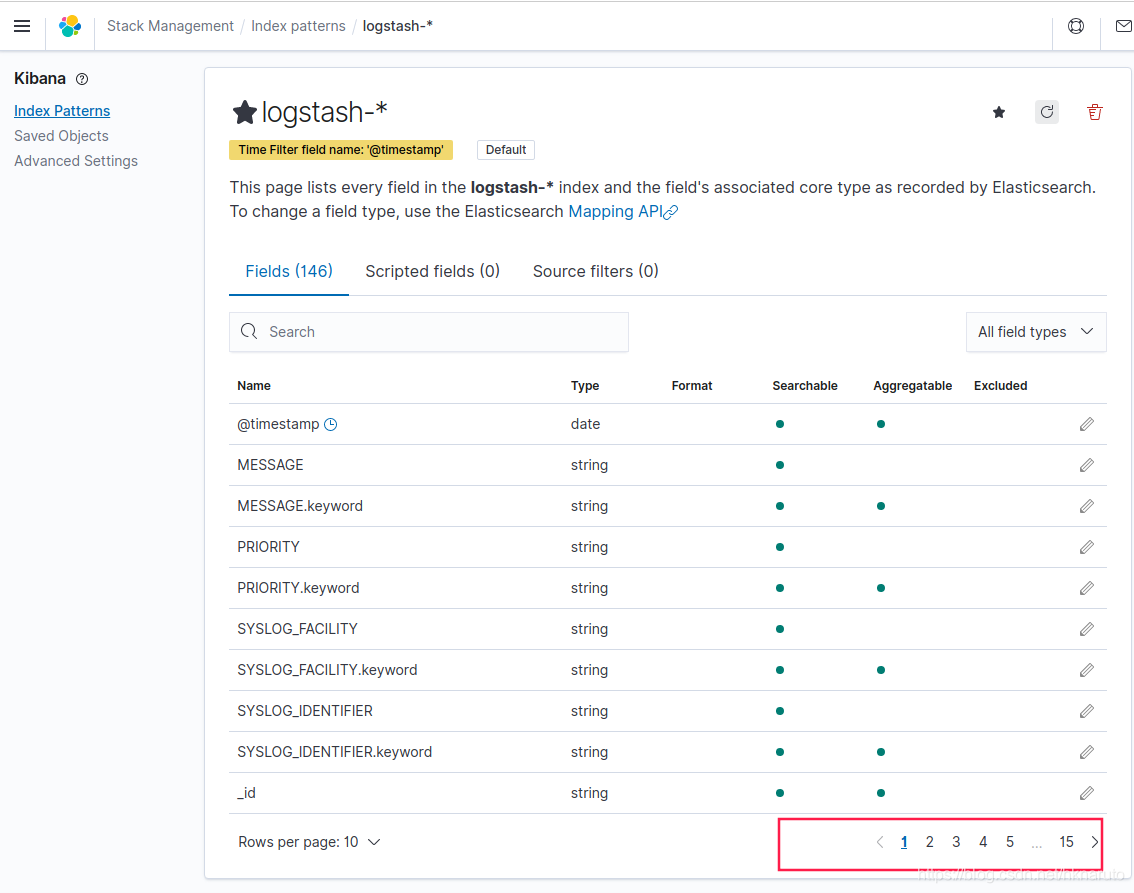The height and width of the screenshot is (893, 1134).
Task: Switch to the Scripted fields tab
Action: click(x=432, y=271)
